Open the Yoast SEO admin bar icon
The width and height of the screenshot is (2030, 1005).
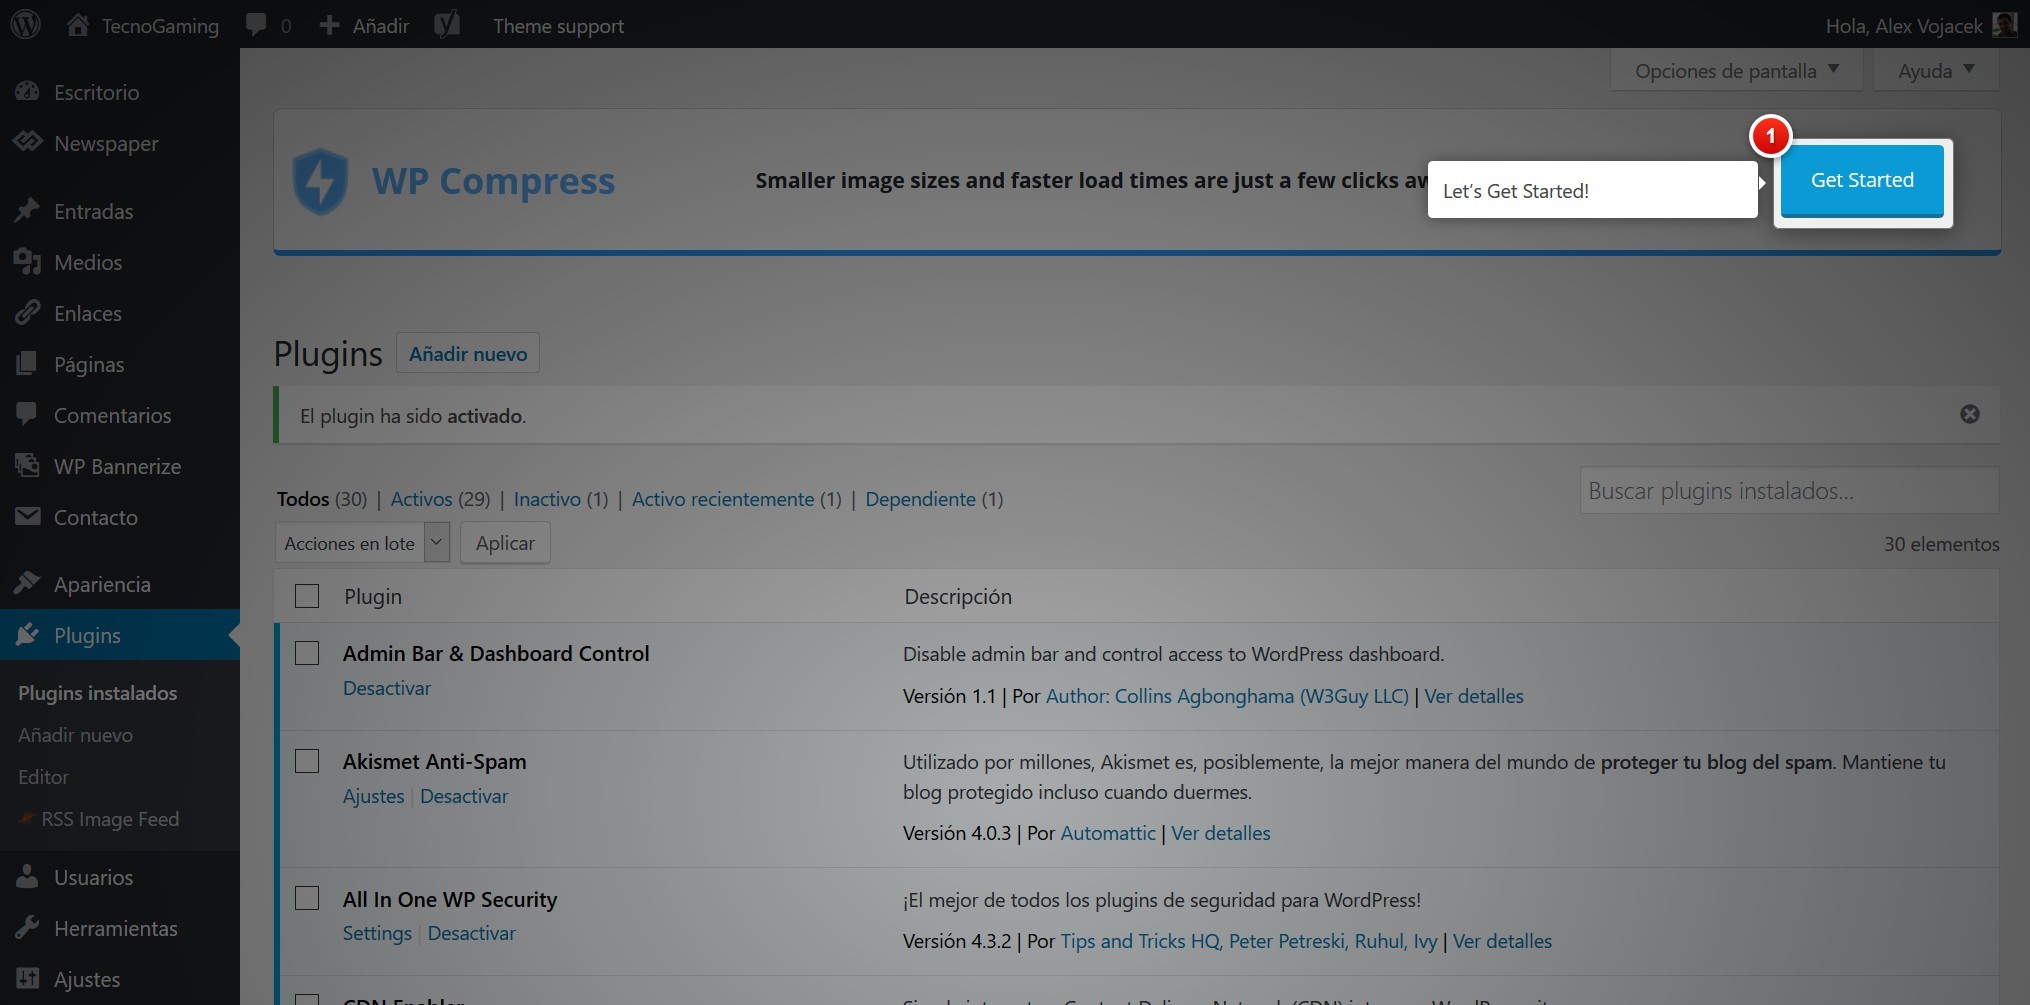pyautogui.click(x=447, y=25)
